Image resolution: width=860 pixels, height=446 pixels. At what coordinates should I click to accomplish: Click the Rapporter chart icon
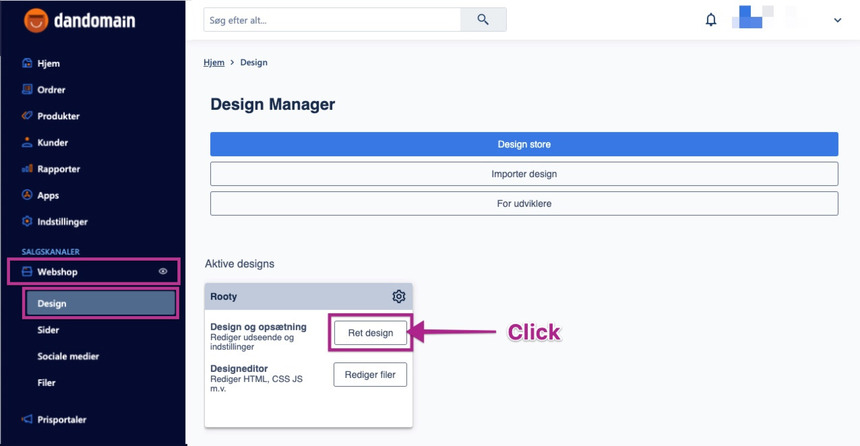[x=27, y=169]
